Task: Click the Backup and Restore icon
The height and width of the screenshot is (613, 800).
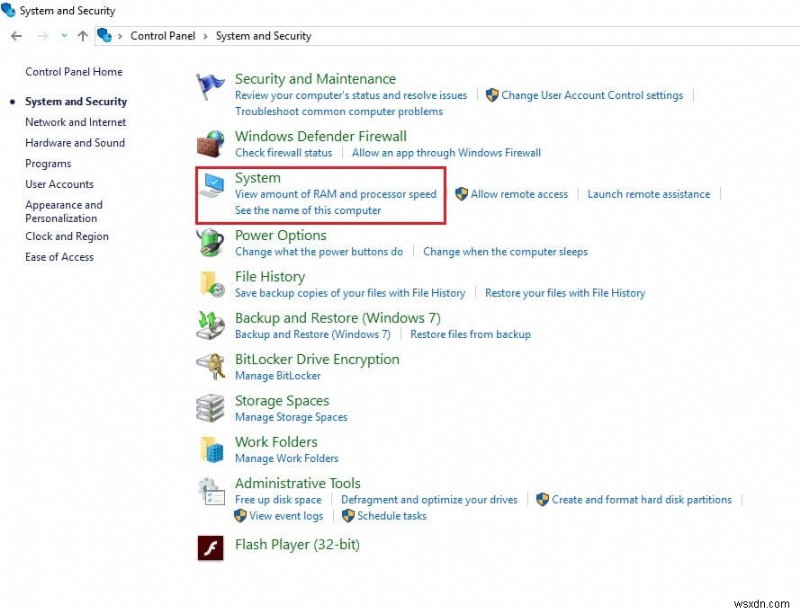Action: (x=210, y=325)
